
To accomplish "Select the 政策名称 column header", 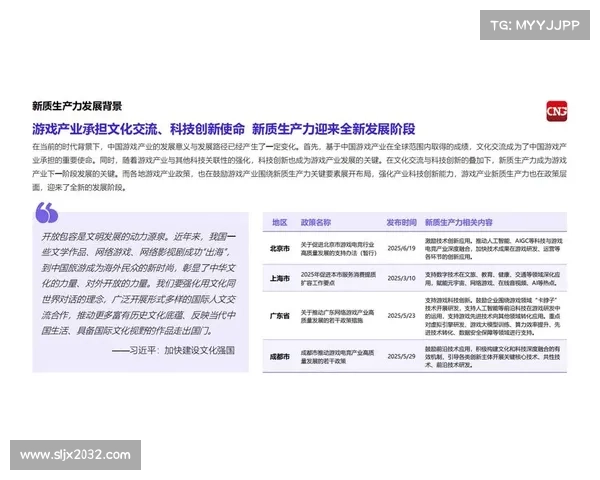I will (x=315, y=222).
